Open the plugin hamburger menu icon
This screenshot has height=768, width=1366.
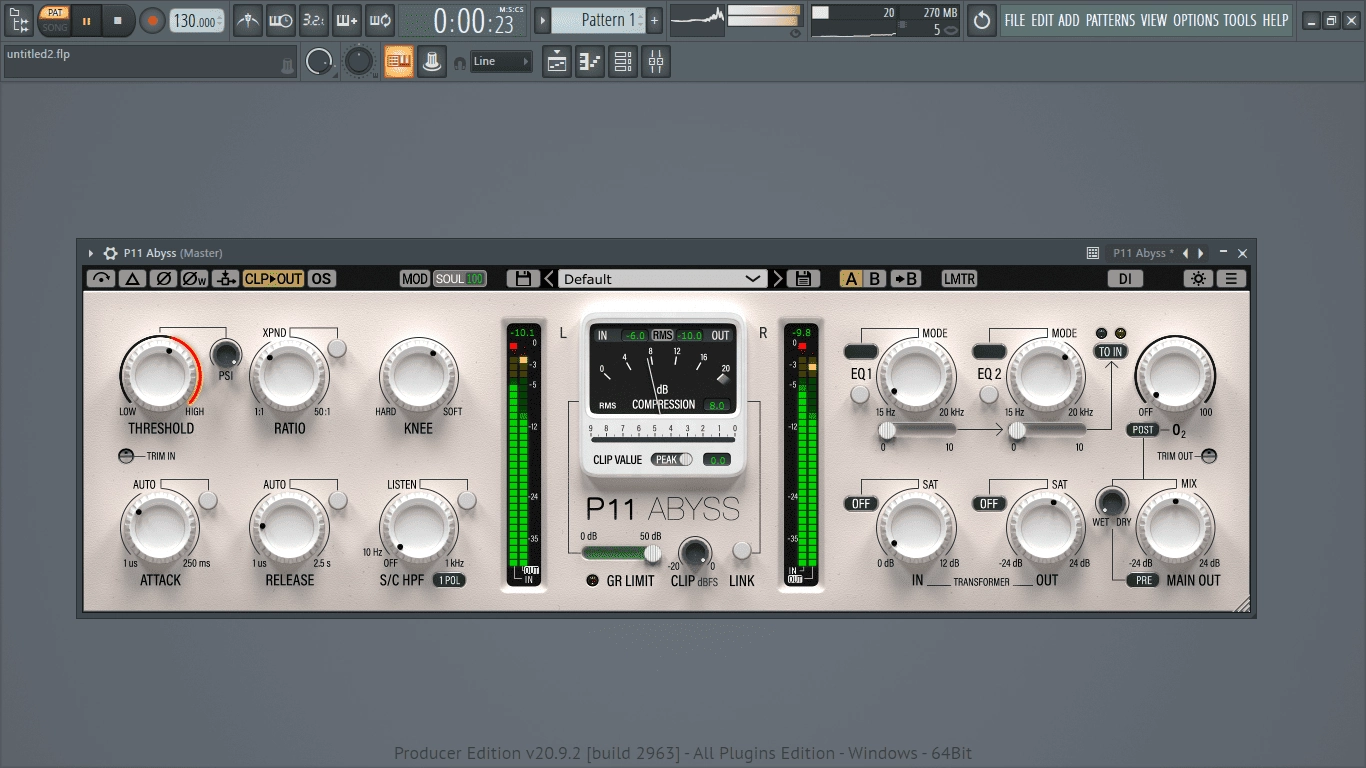pyautogui.click(x=1232, y=279)
